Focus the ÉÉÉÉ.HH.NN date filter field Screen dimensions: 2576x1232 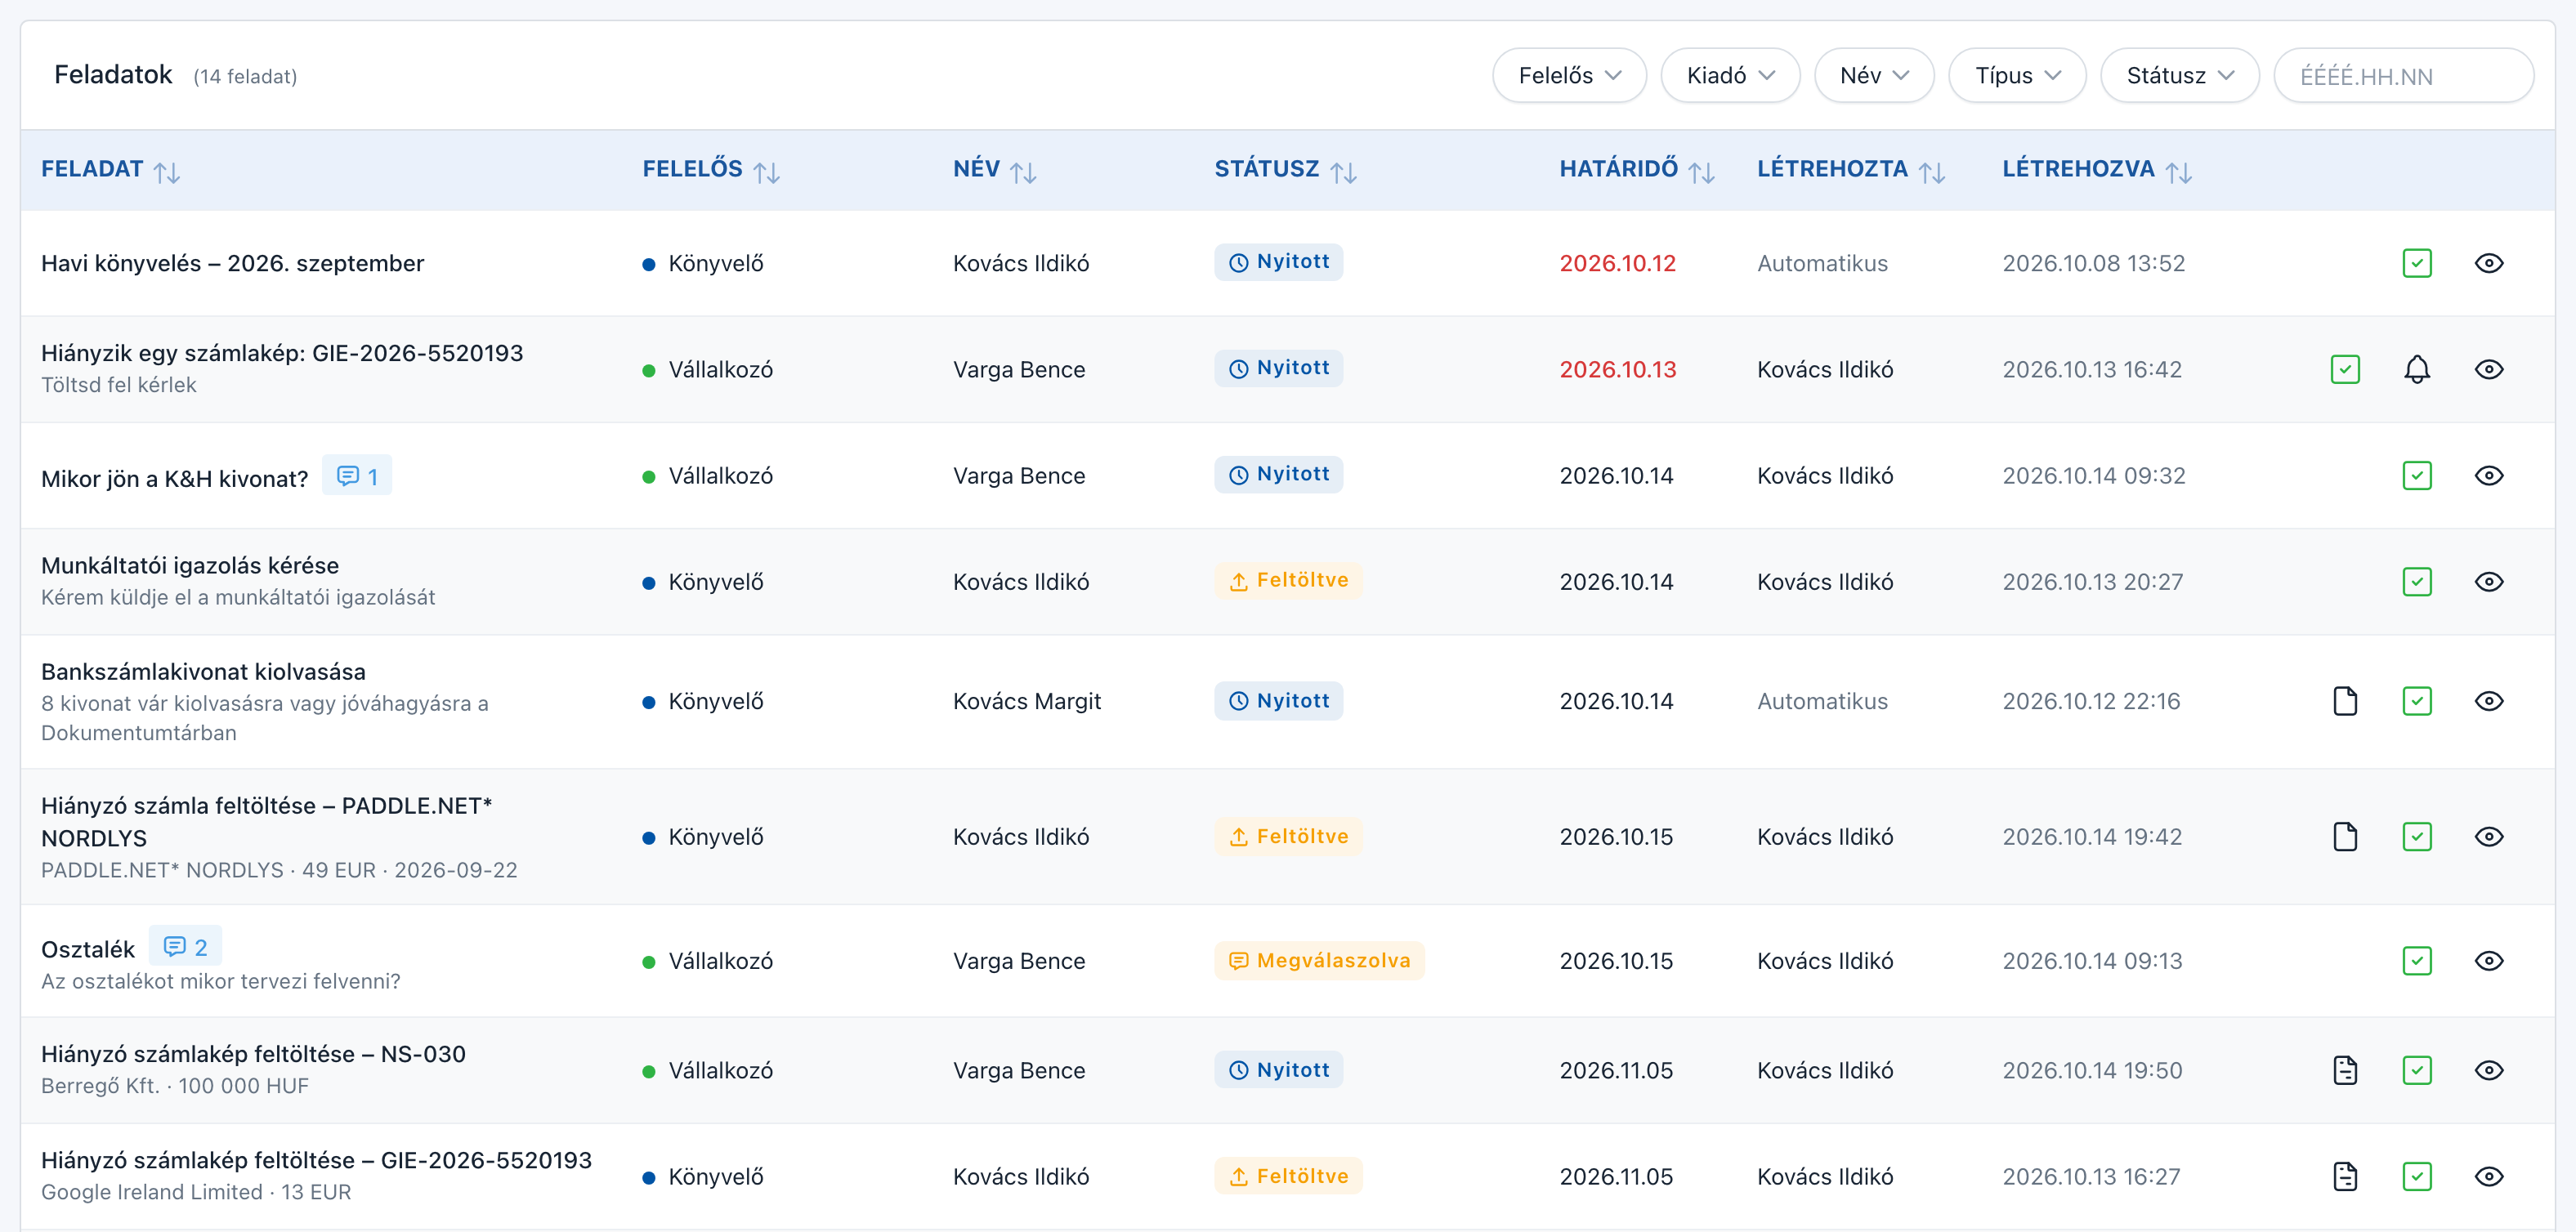[2403, 76]
